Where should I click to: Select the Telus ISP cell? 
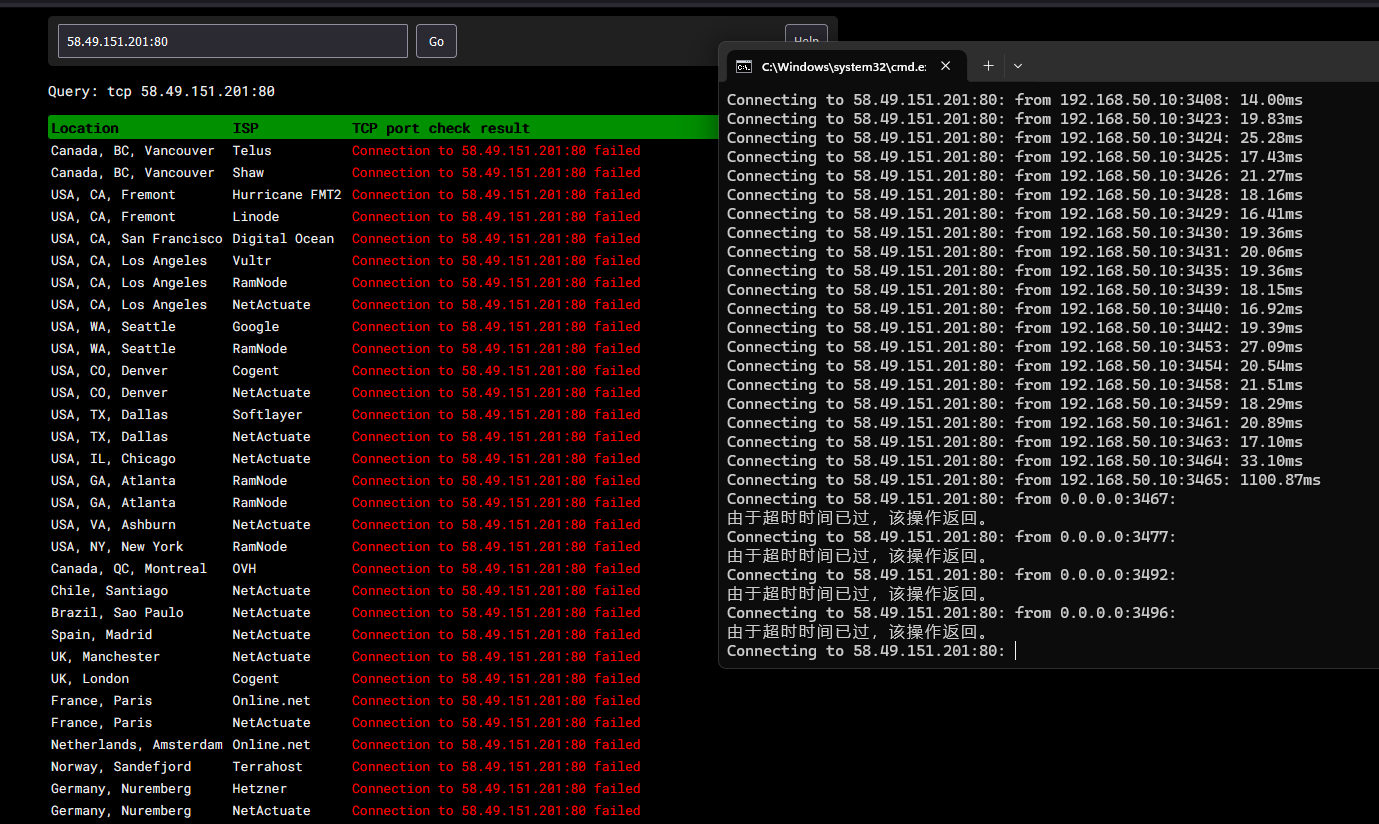tap(252, 151)
